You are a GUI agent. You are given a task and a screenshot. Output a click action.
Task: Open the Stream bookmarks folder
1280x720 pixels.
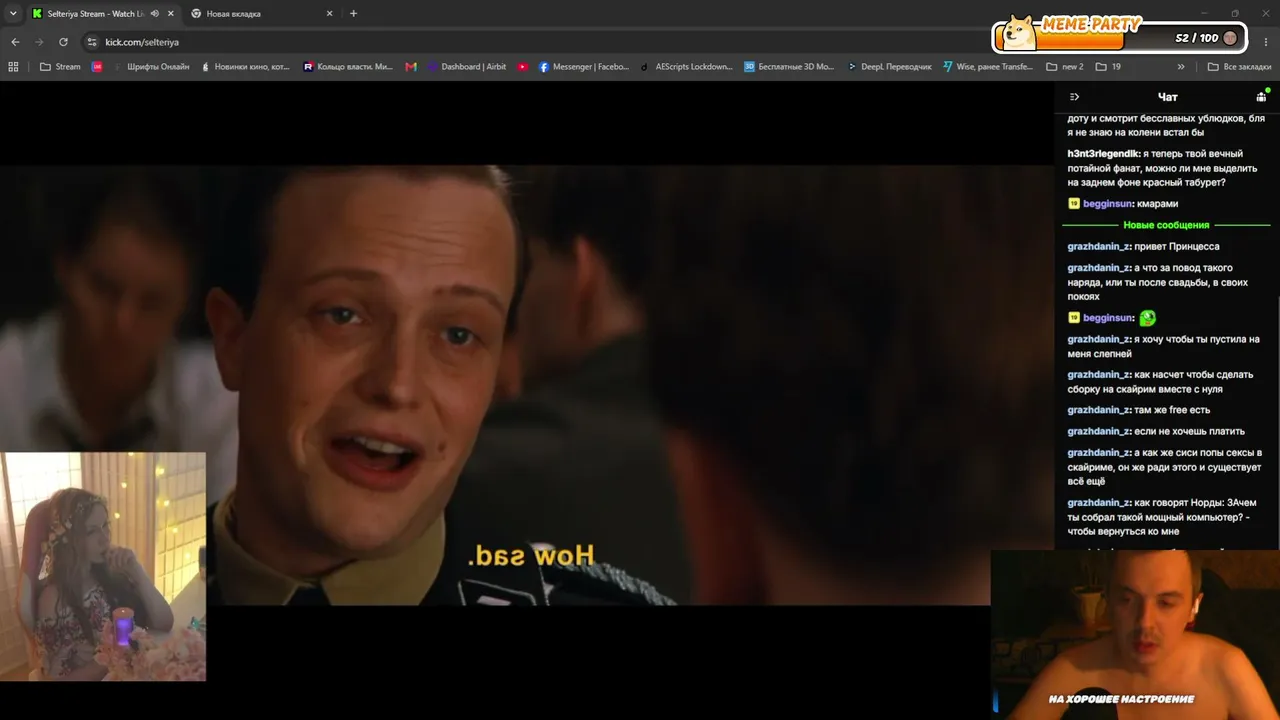(60, 67)
